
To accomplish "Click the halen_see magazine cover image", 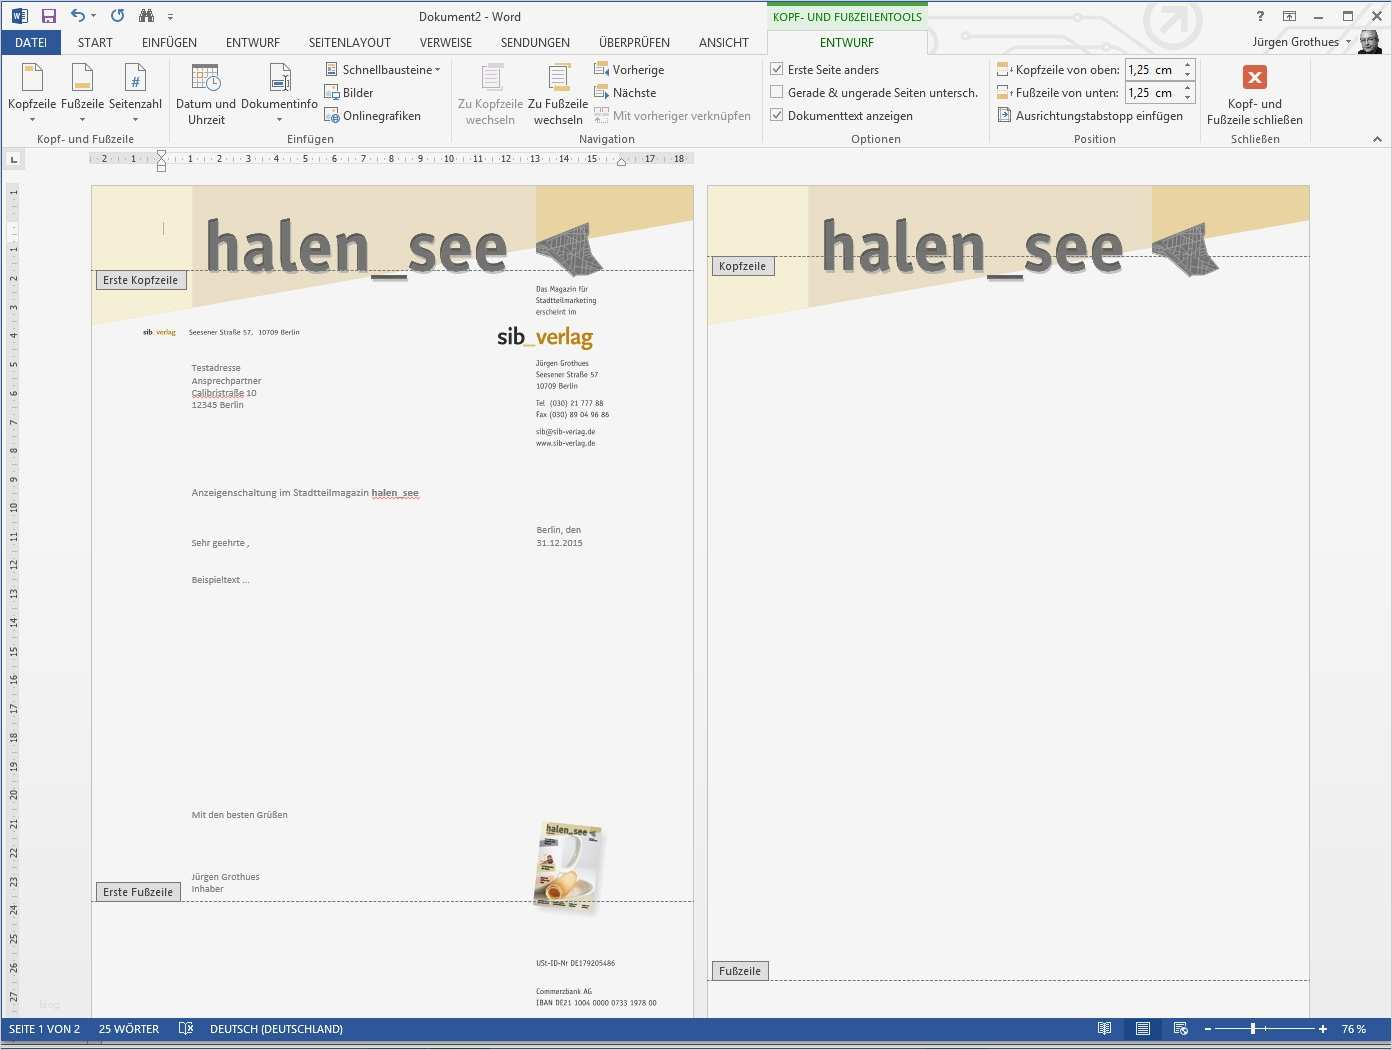I will pyautogui.click(x=568, y=866).
